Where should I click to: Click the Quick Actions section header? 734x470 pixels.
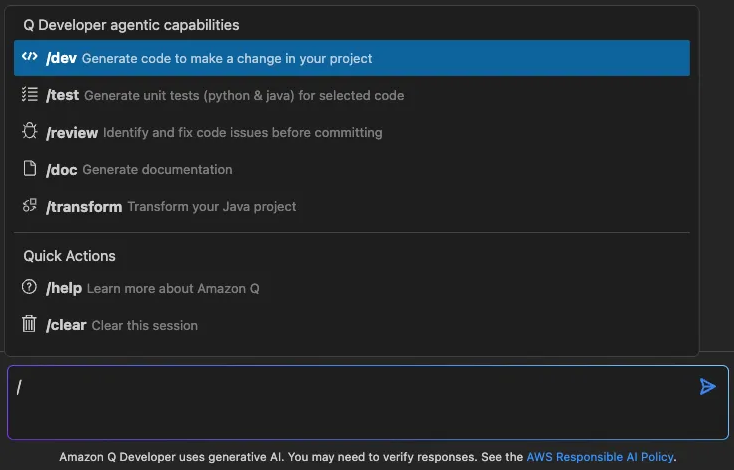point(70,256)
